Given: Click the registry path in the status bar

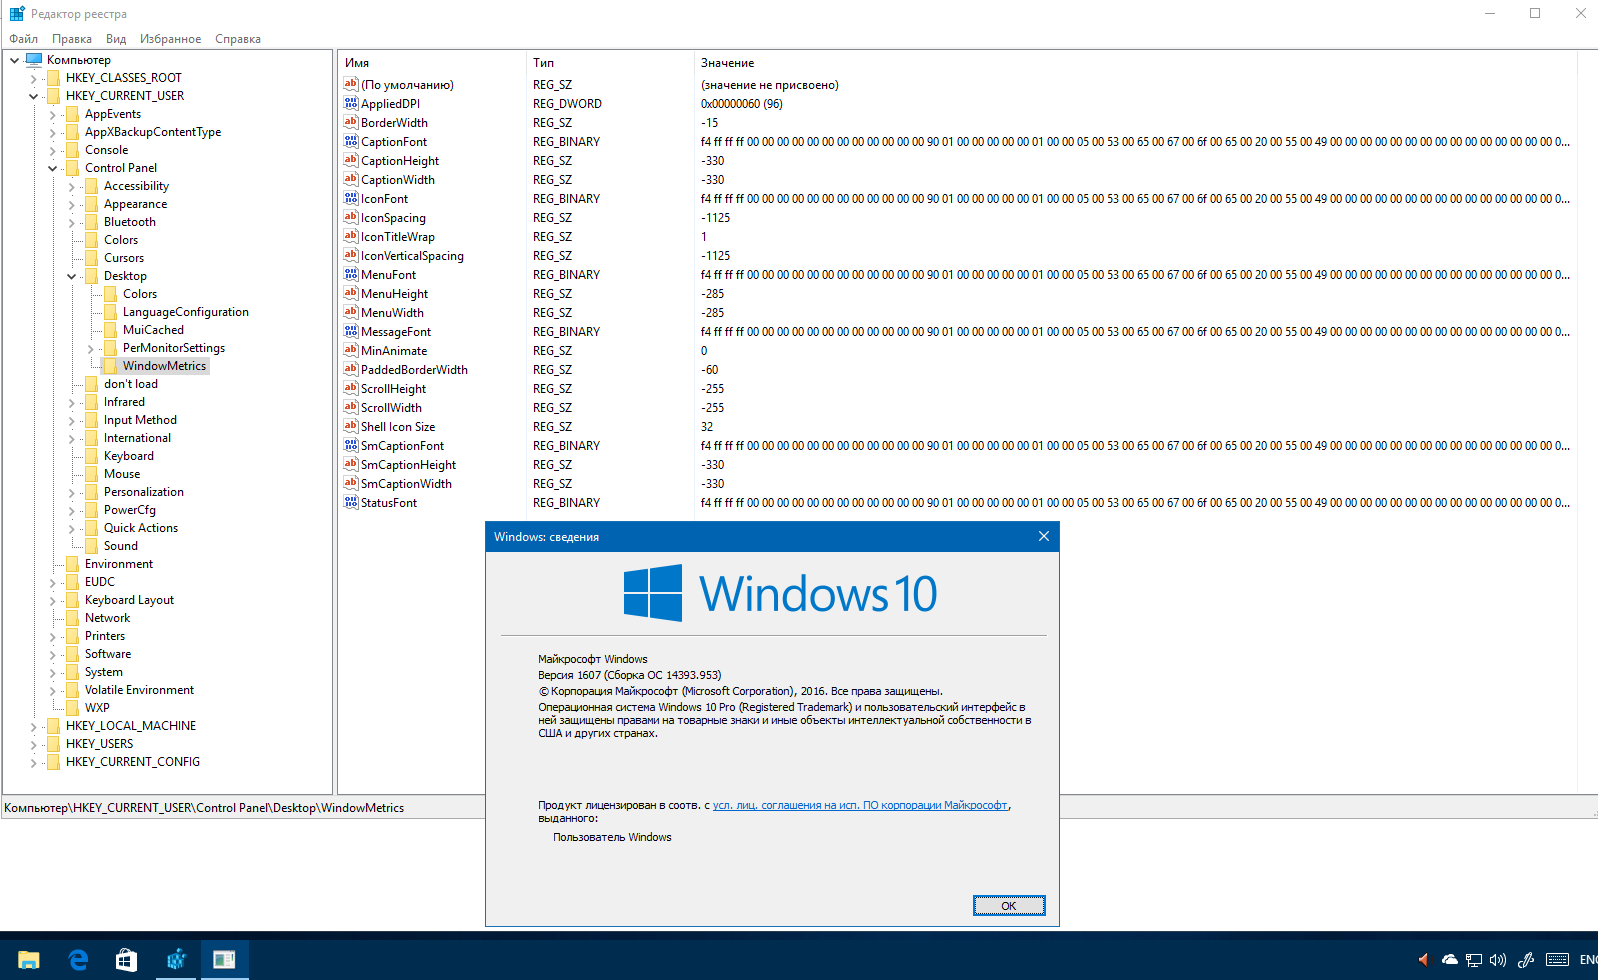Looking at the screenshot, I should point(204,808).
